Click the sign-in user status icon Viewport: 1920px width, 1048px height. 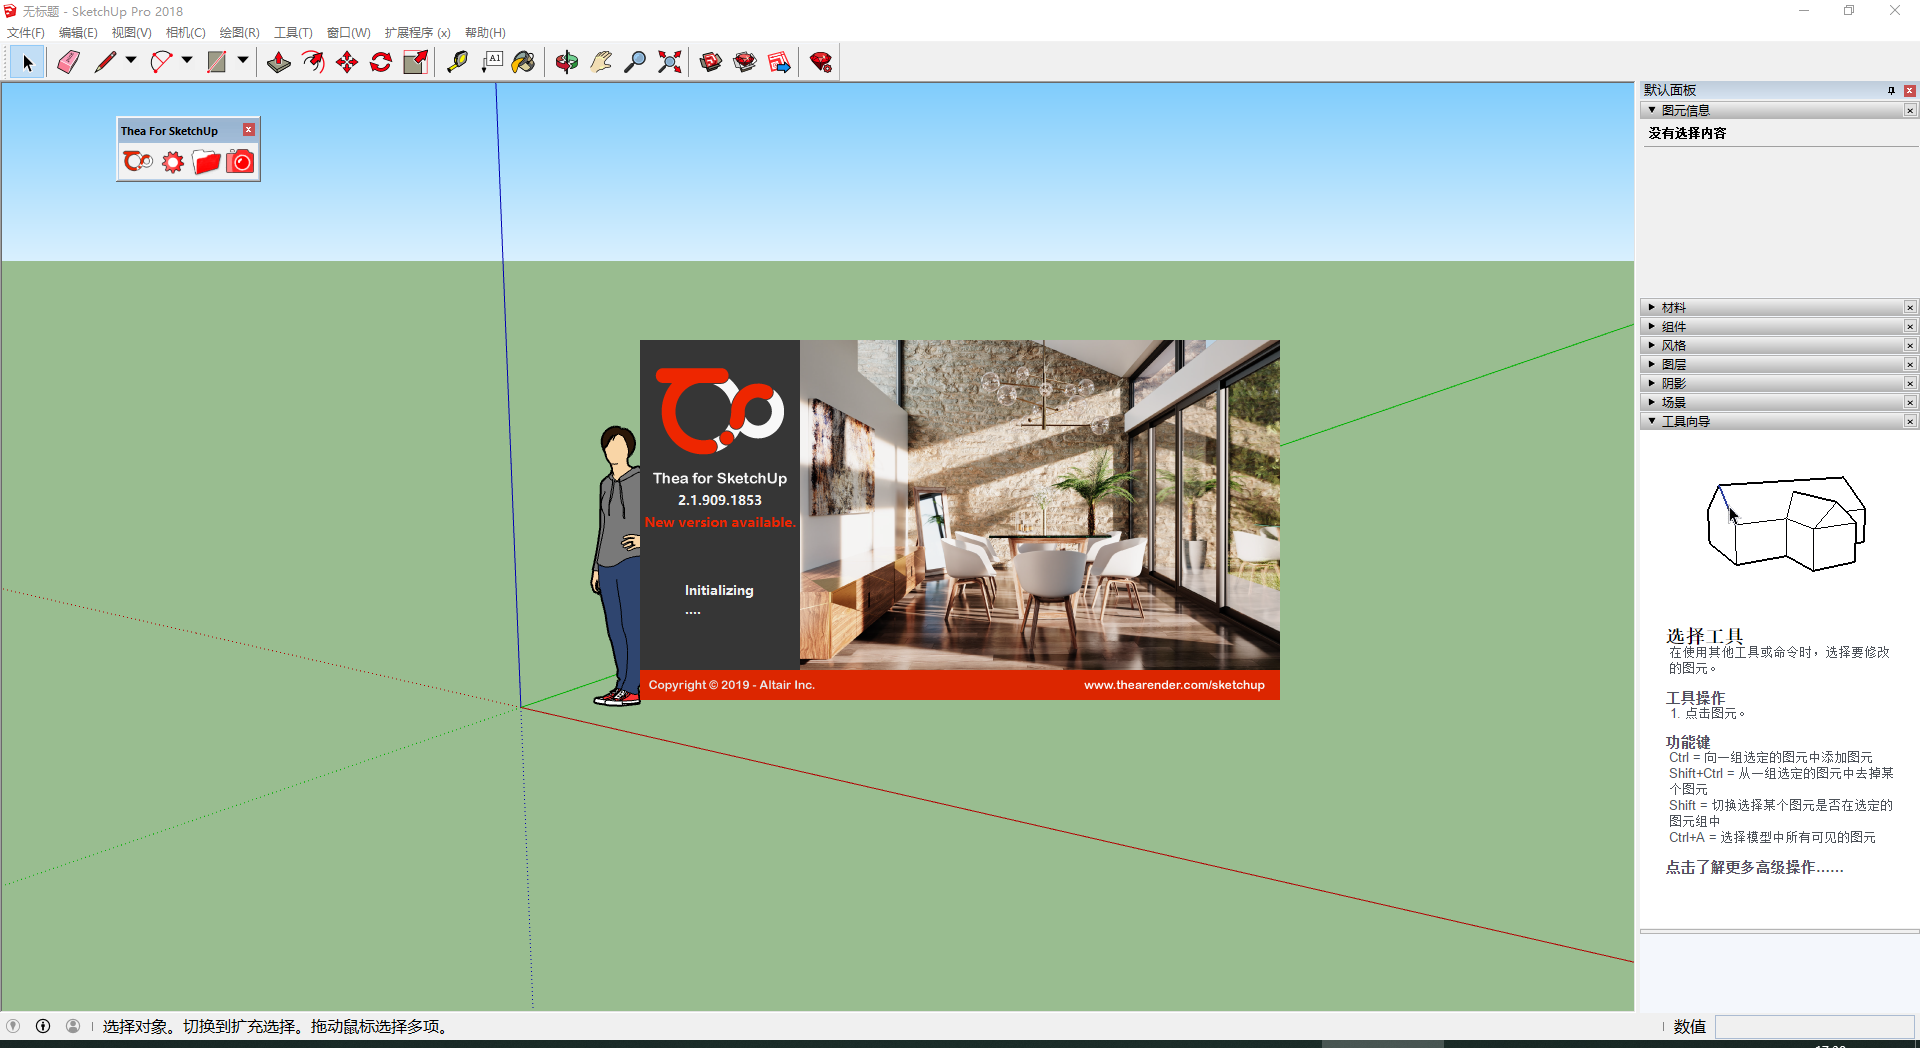point(73,1026)
